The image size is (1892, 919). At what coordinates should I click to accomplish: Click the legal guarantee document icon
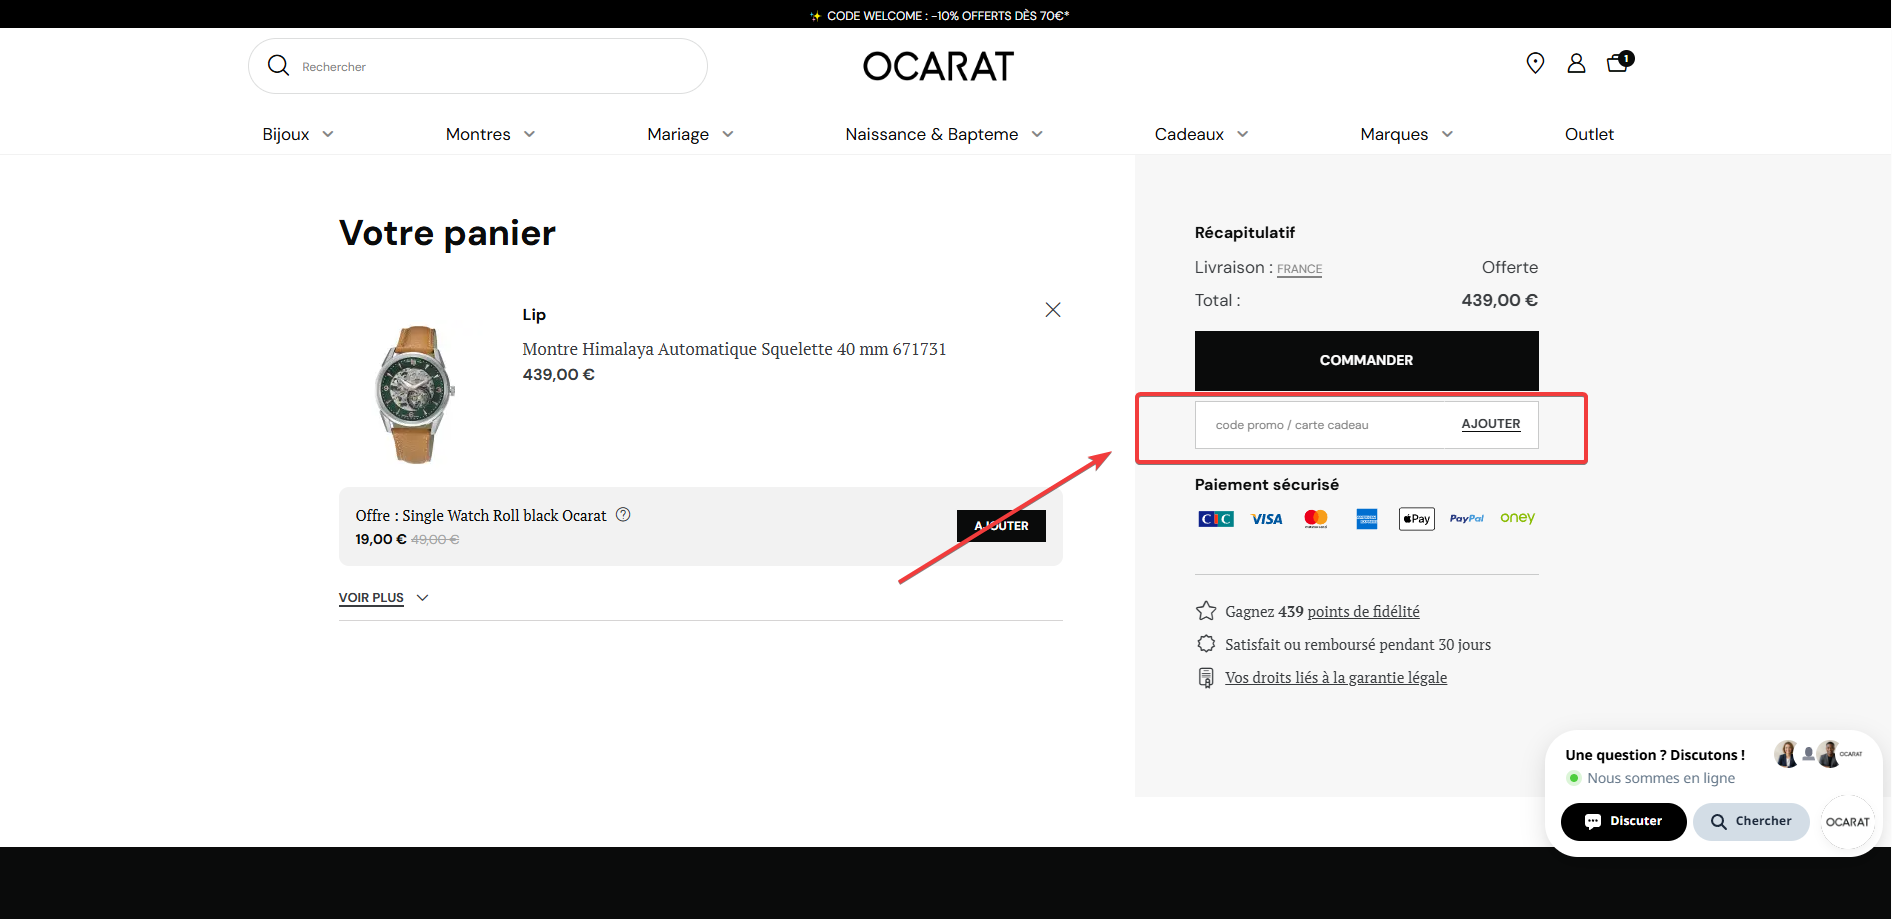(x=1206, y=677)
